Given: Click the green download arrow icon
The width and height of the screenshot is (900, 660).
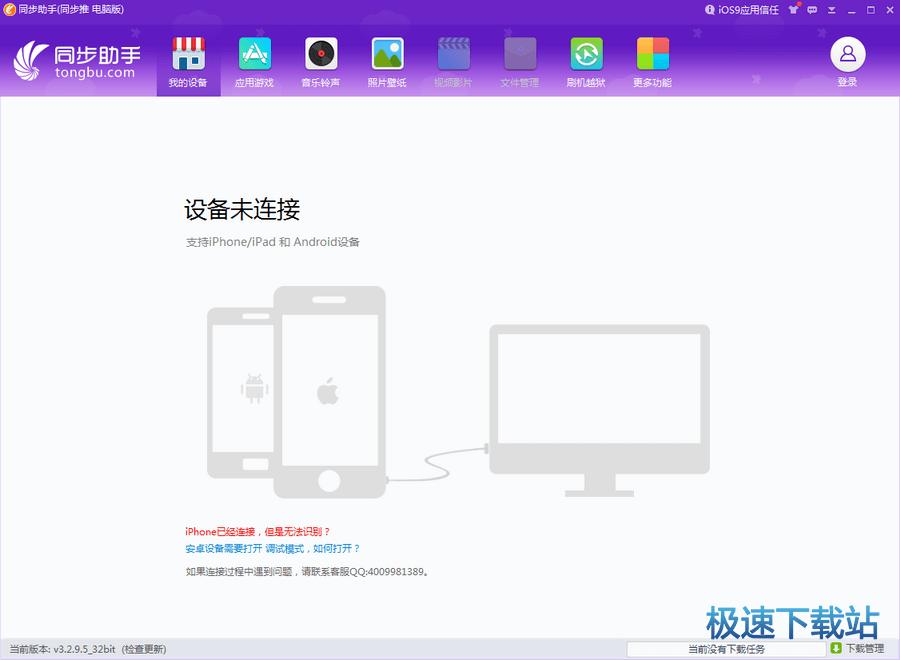Looking at the screenshot, I should coord(836,649).
